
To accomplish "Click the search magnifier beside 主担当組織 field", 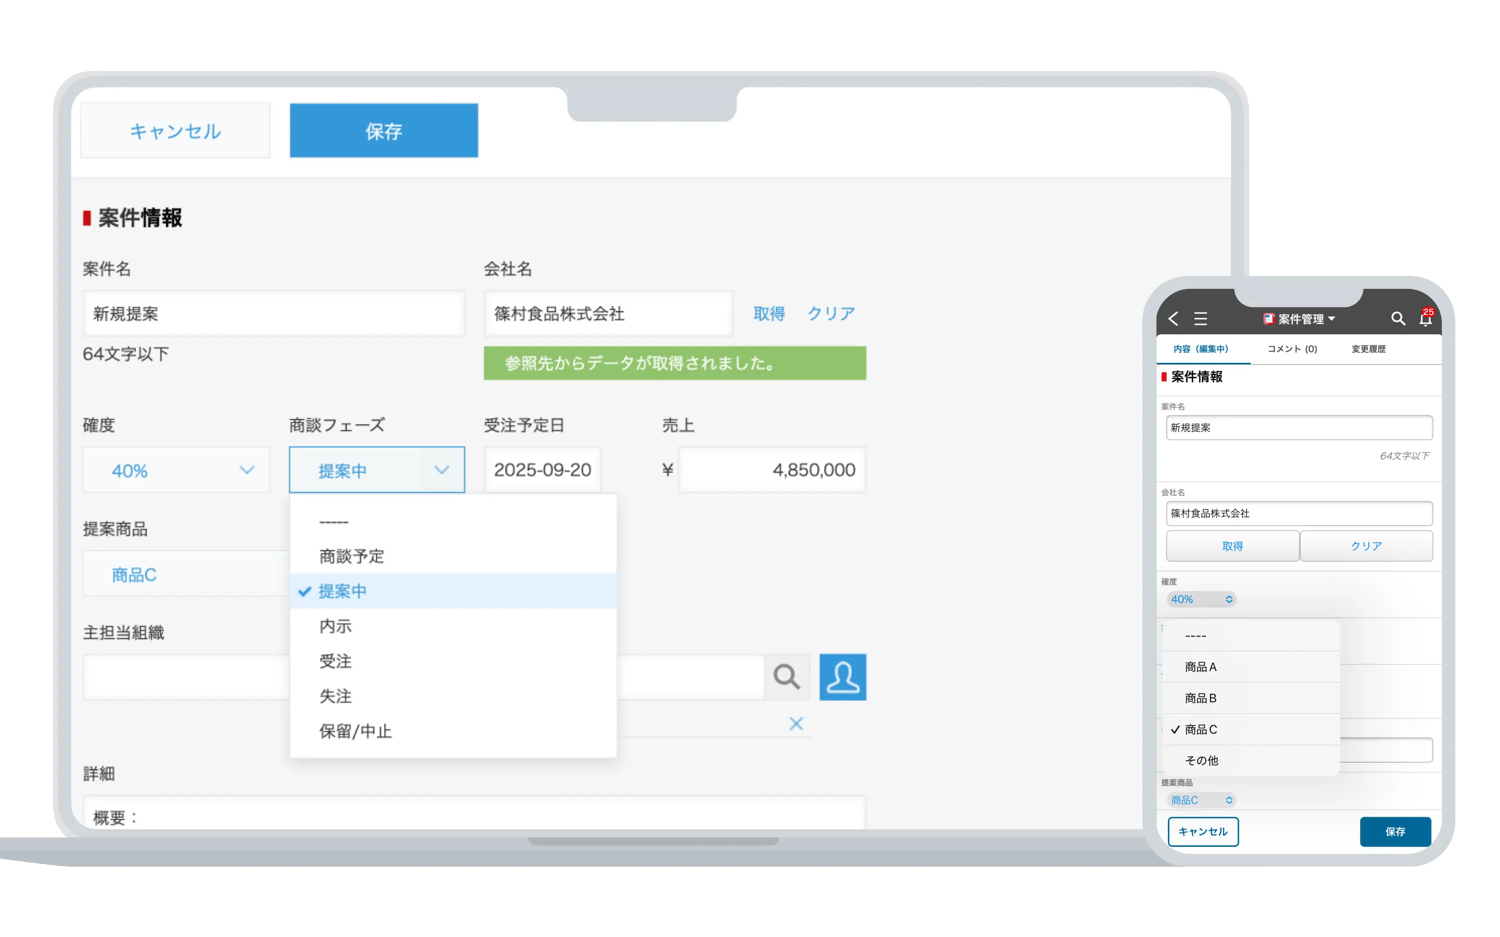I will (786, 677).
